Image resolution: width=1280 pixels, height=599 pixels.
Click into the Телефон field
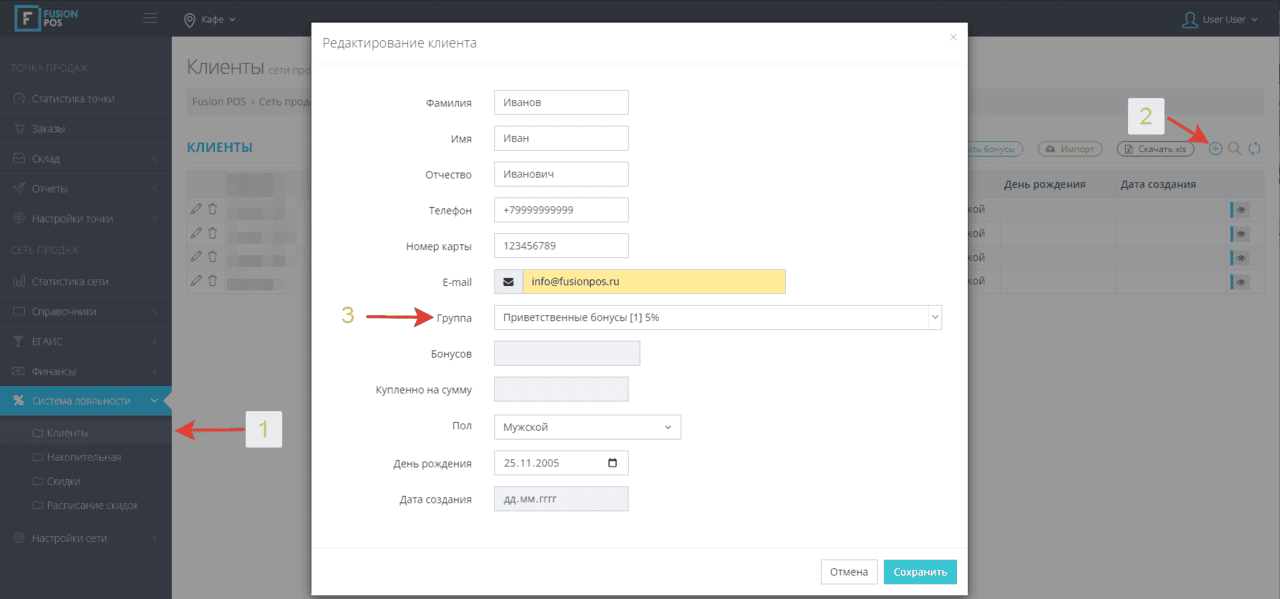point(561,210)
